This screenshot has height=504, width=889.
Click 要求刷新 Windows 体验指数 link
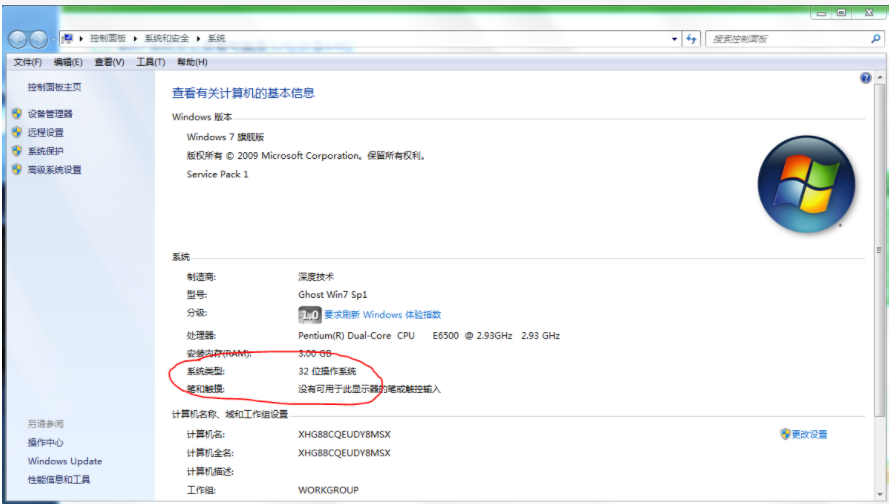pos(382,315)
